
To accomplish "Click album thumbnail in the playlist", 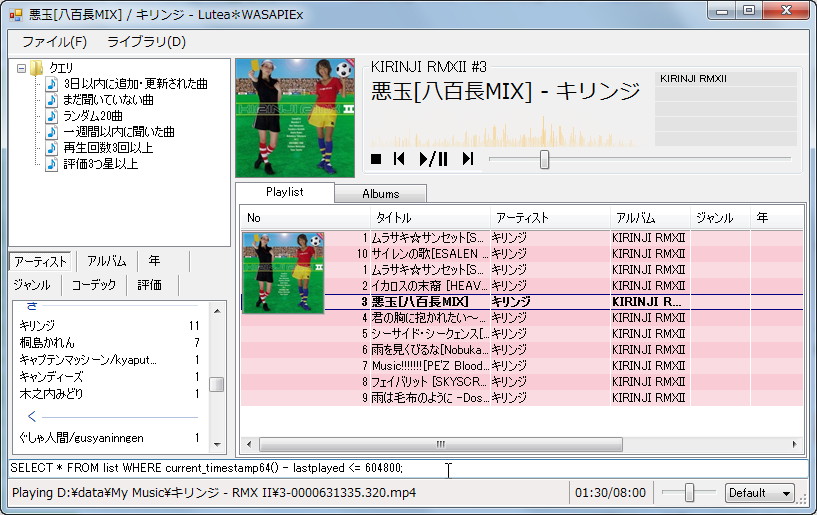I will click(283, 273).
